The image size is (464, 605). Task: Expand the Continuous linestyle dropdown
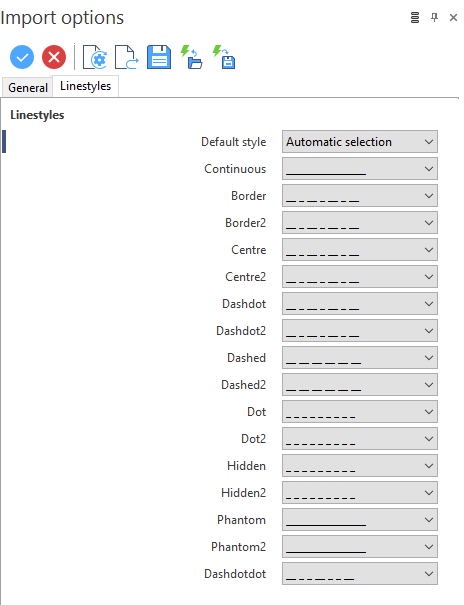359,169
